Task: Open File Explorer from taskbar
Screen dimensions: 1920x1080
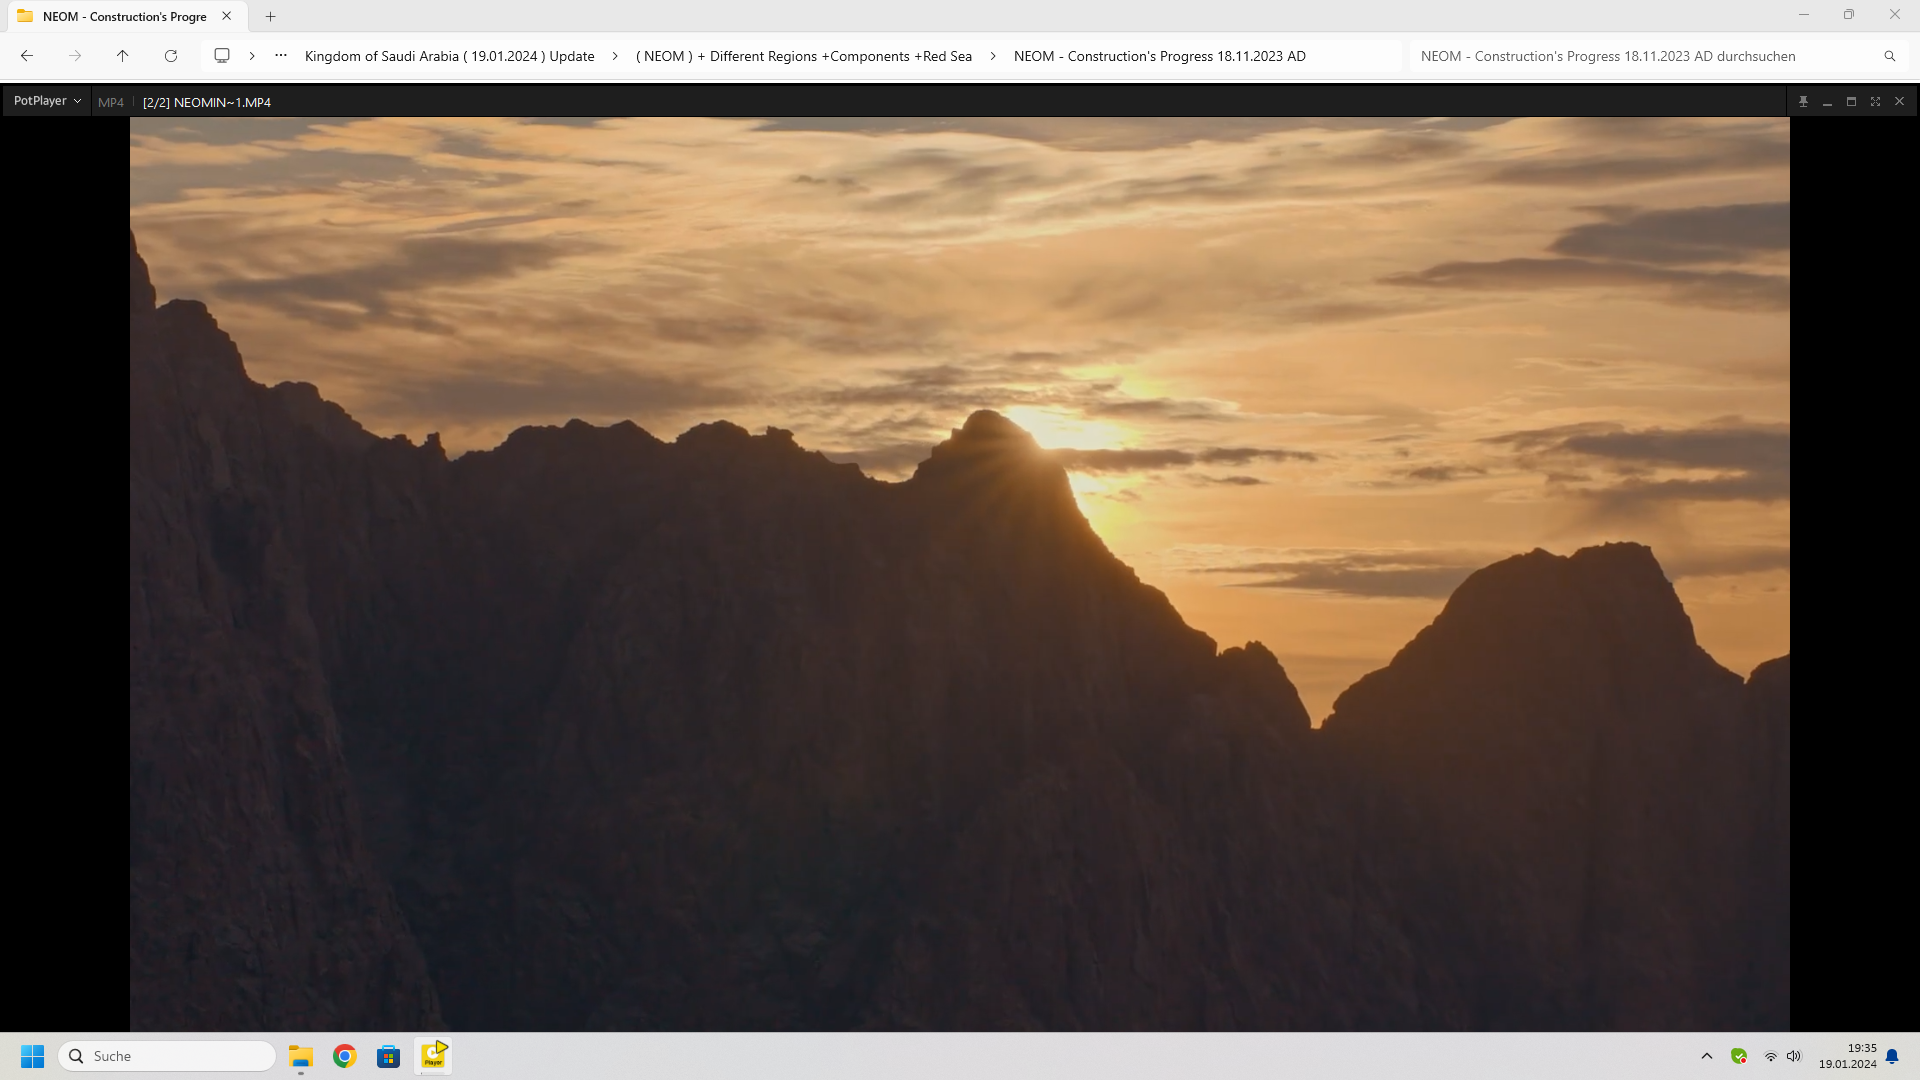Action: click(301, 1056)
